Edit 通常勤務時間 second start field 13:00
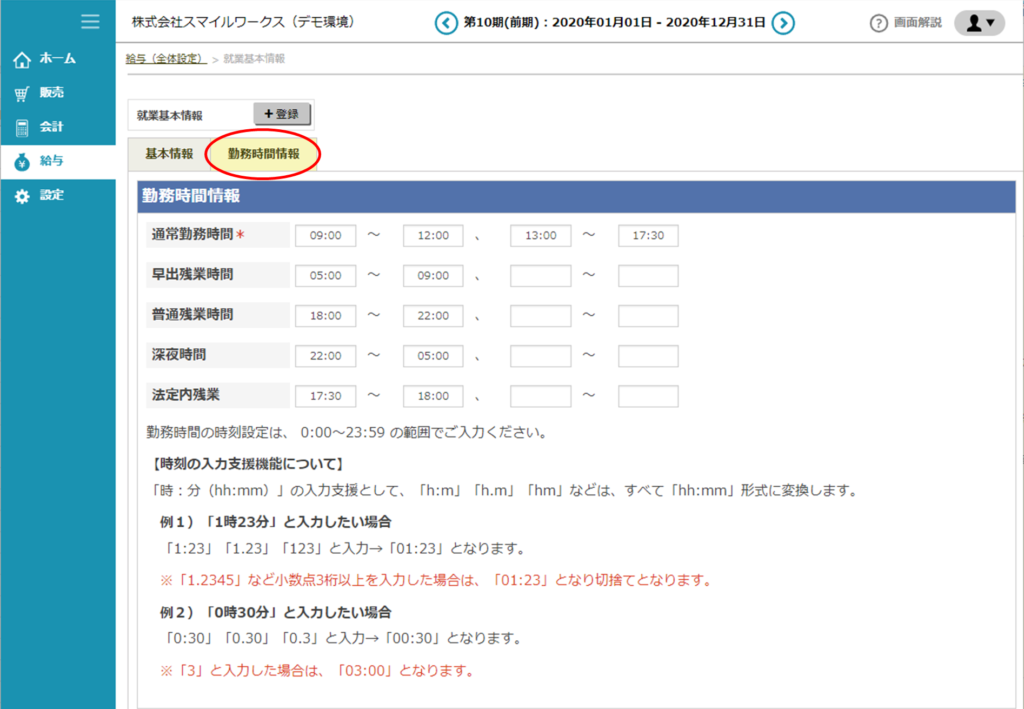The height and width of the screenshot is (709, 1024). click(x=541, y=236)
